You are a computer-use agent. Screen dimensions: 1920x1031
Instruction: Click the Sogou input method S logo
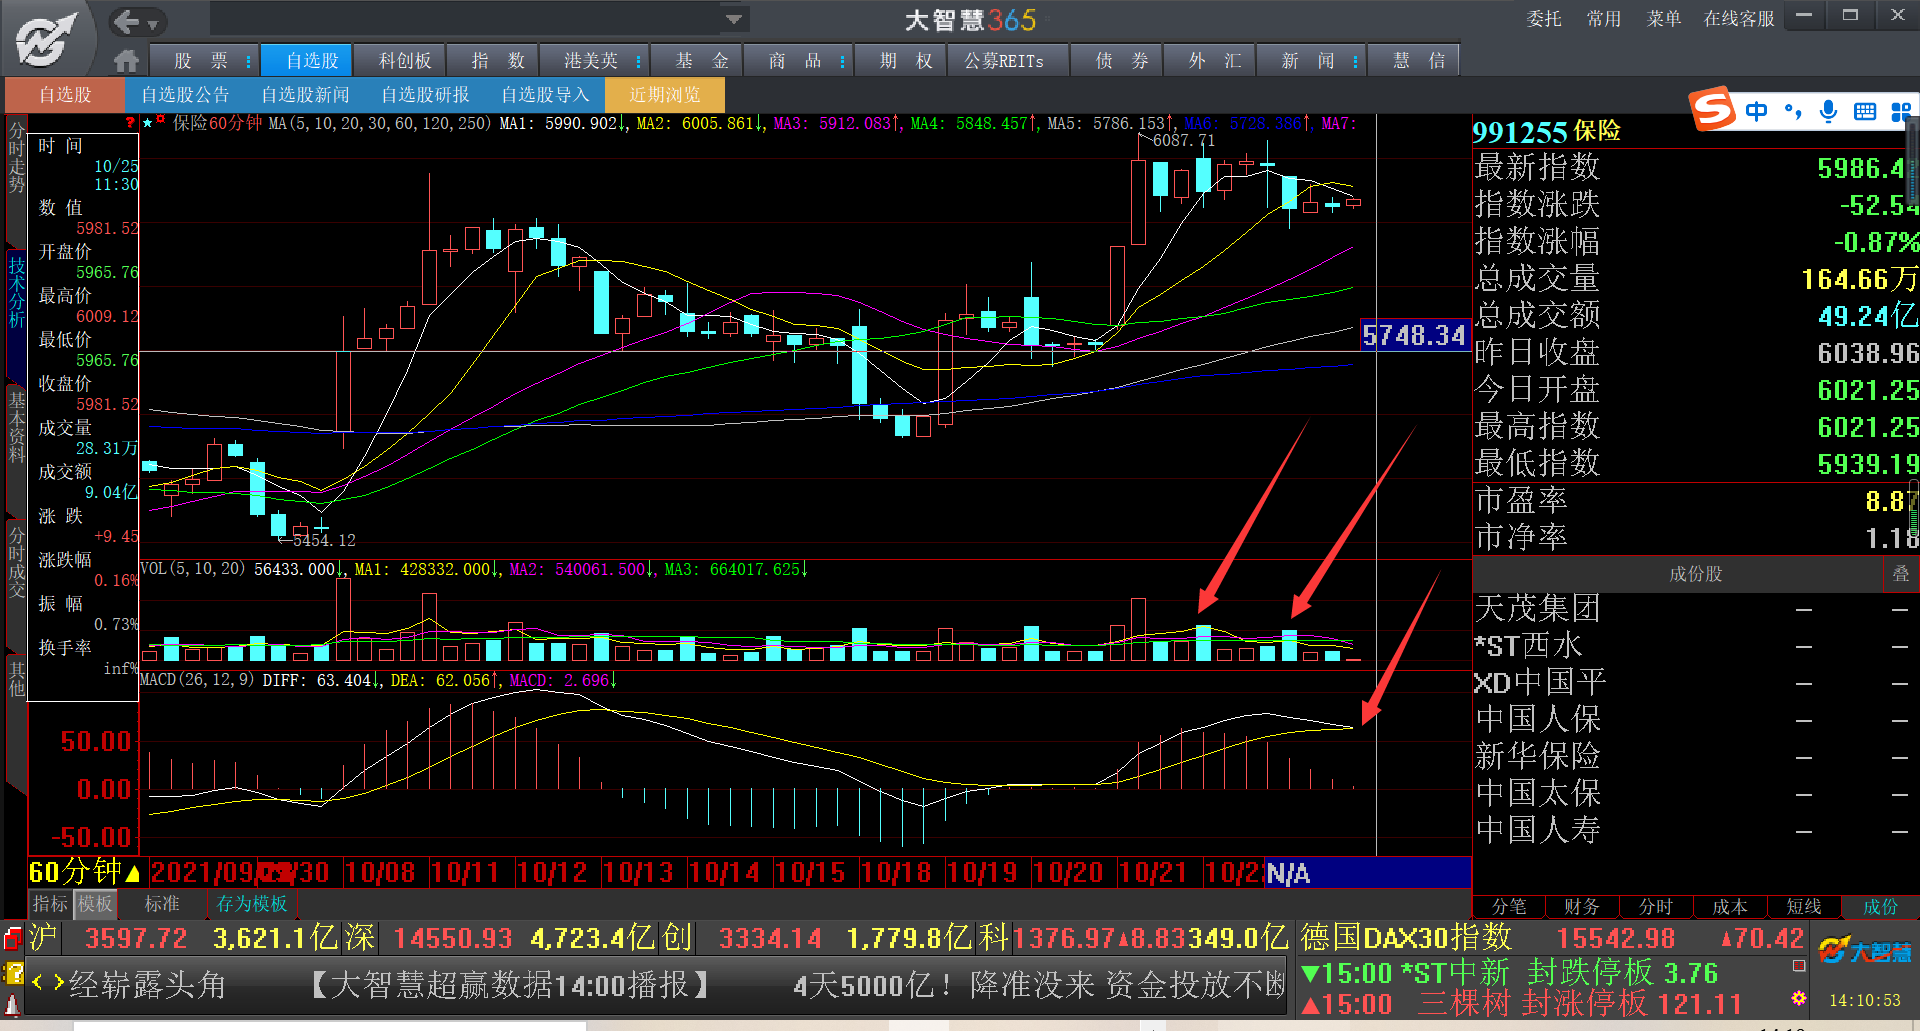pyautogui.click(x=1712, y=109)
